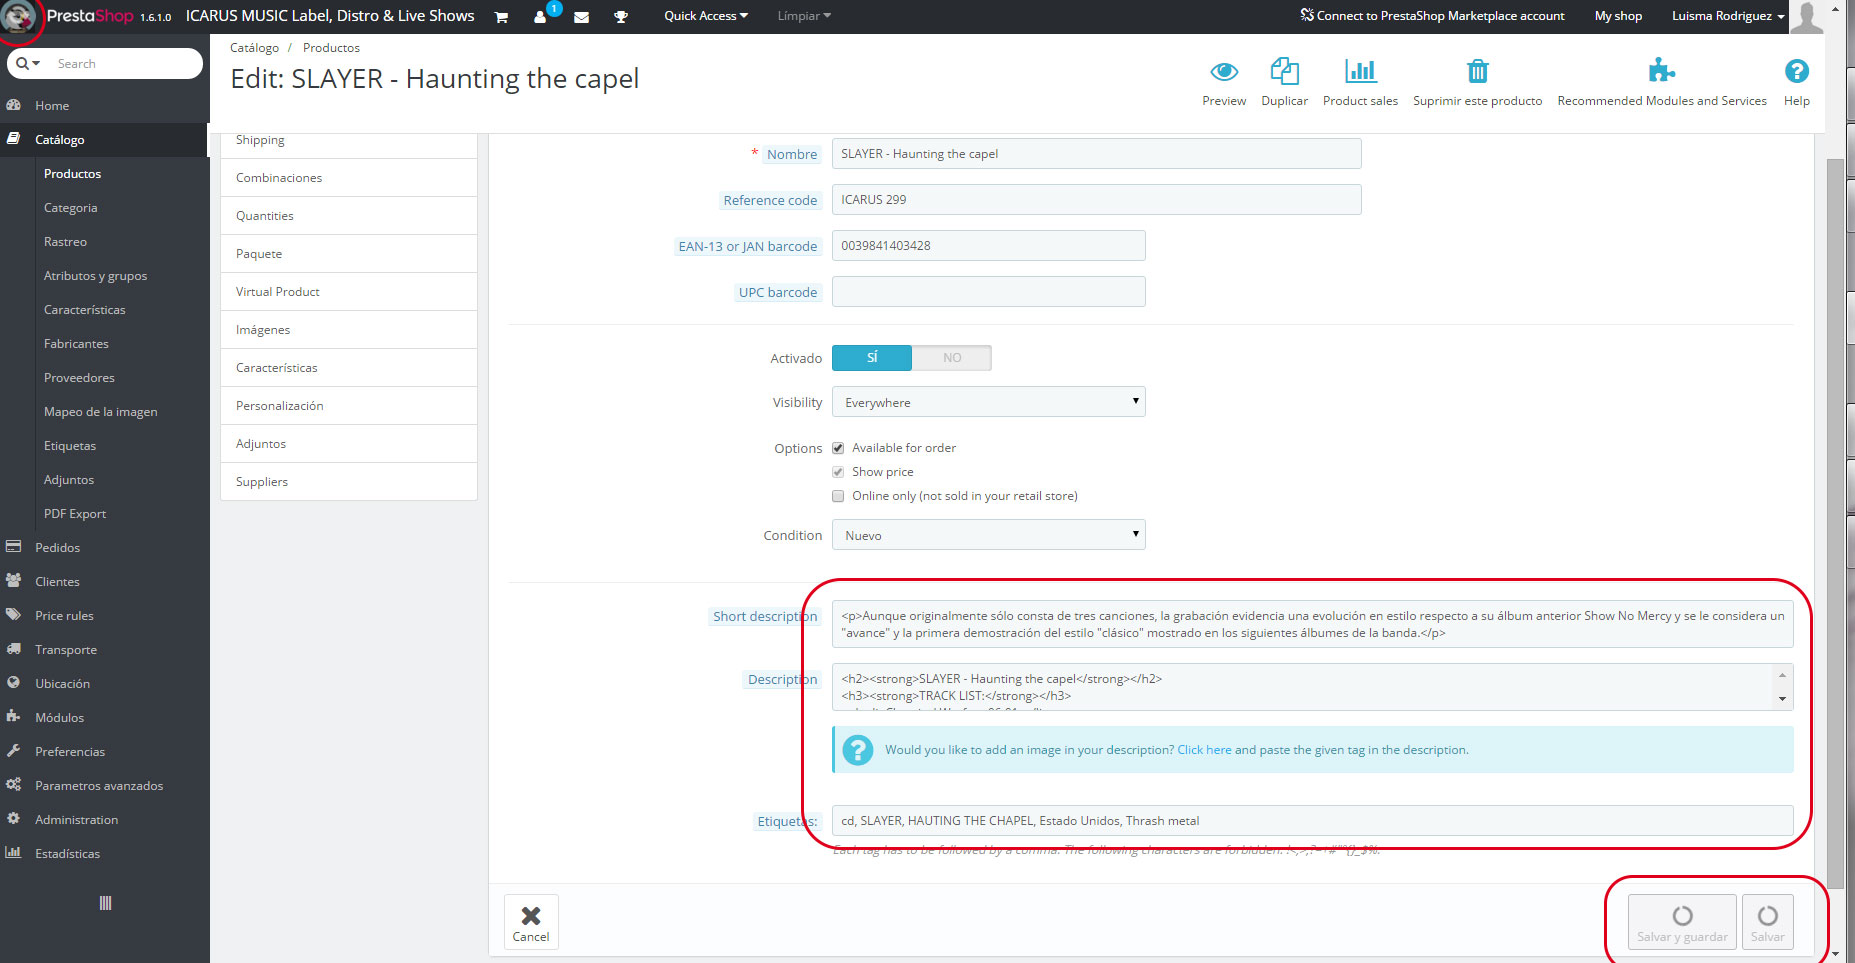Collapse the sidebar with bottom bars icon
This screenshot has width=1855, height=963.
(x=105, y=903)
